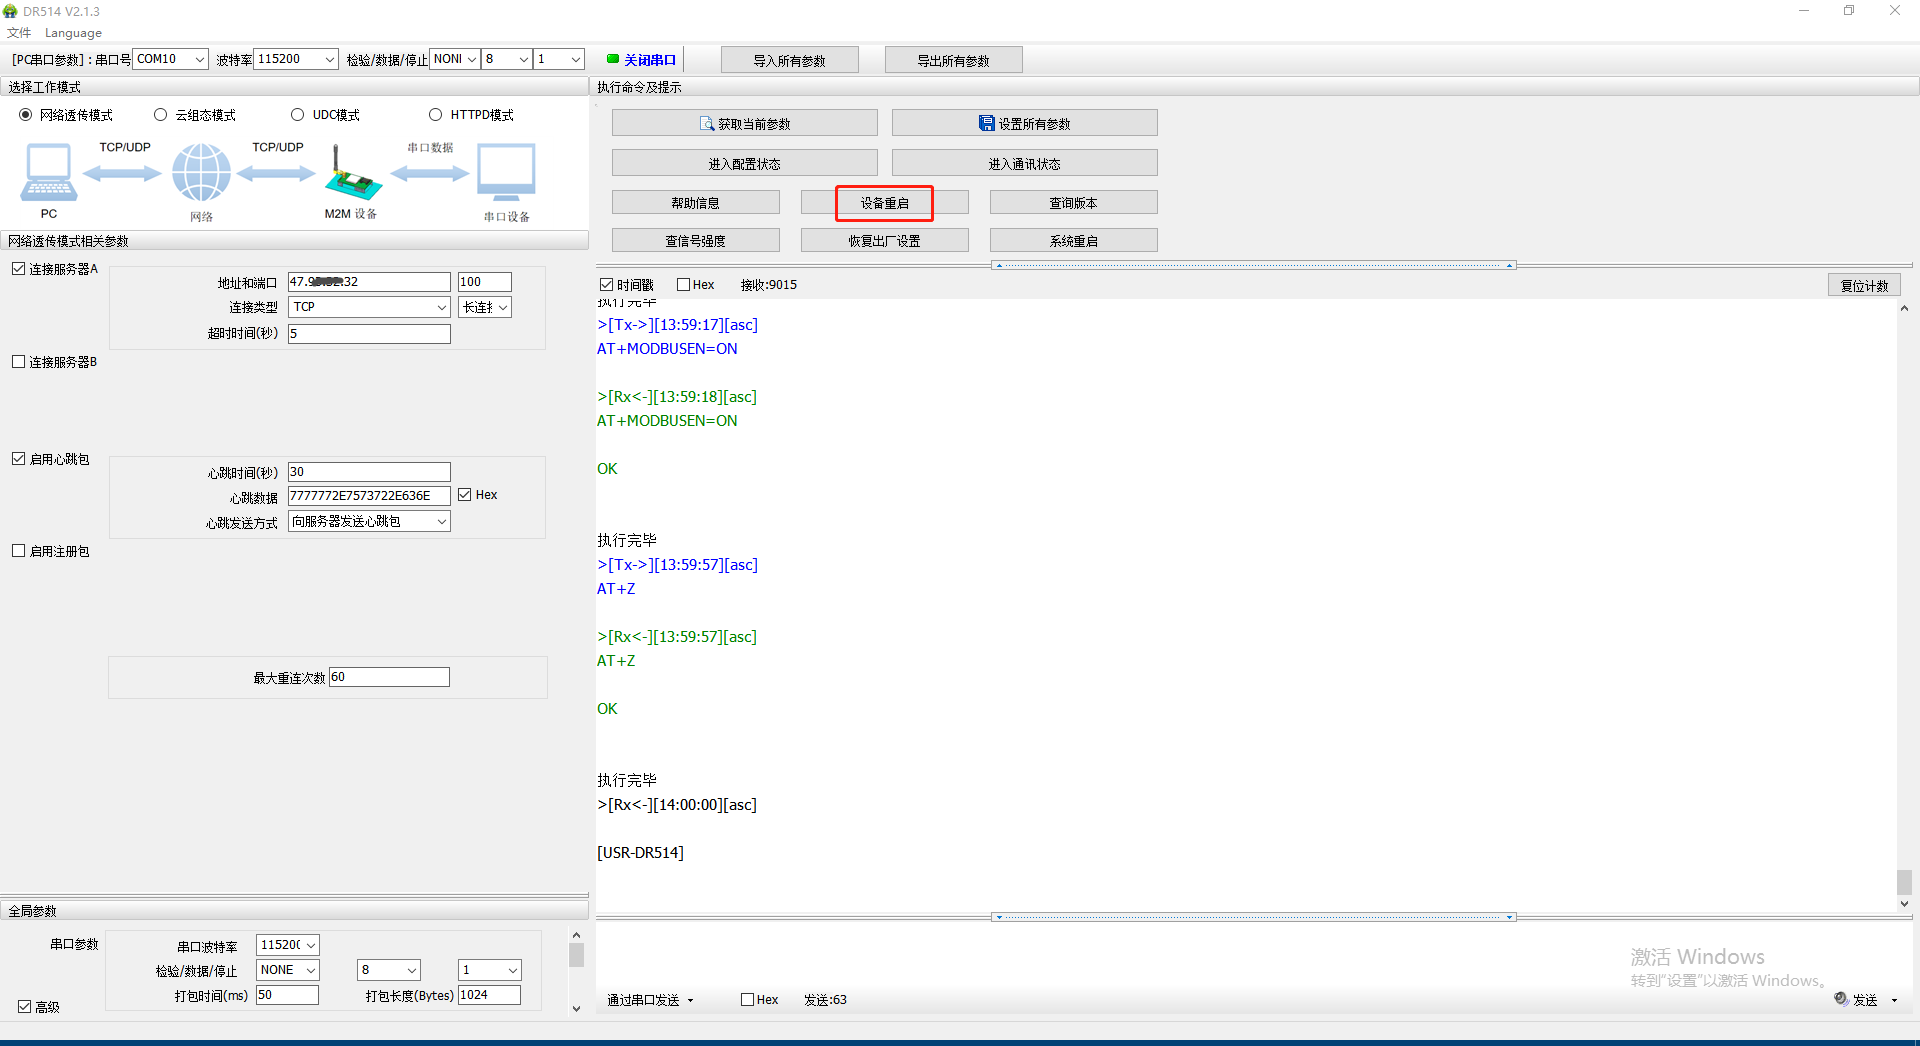Open the 文件 menu
Screen dimensions: 1920x1046
(19, 33)
